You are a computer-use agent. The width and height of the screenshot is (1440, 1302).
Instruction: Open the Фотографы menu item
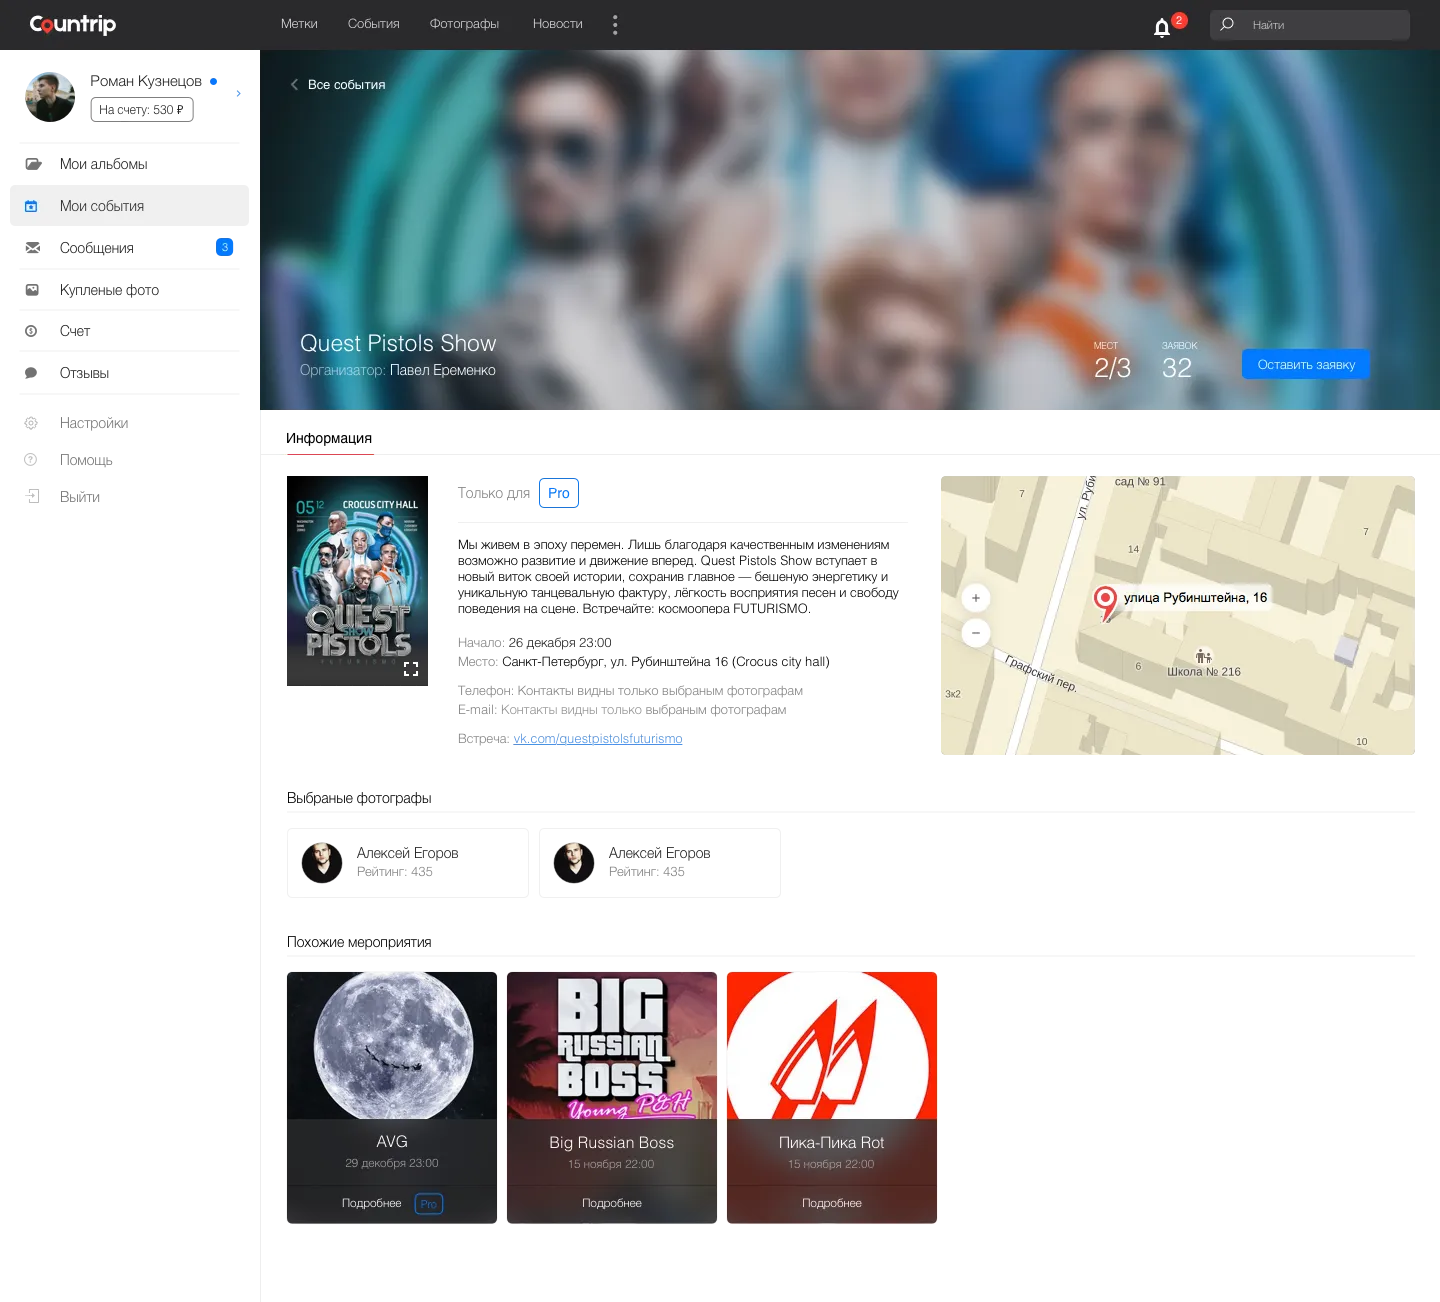click(464, 24)
